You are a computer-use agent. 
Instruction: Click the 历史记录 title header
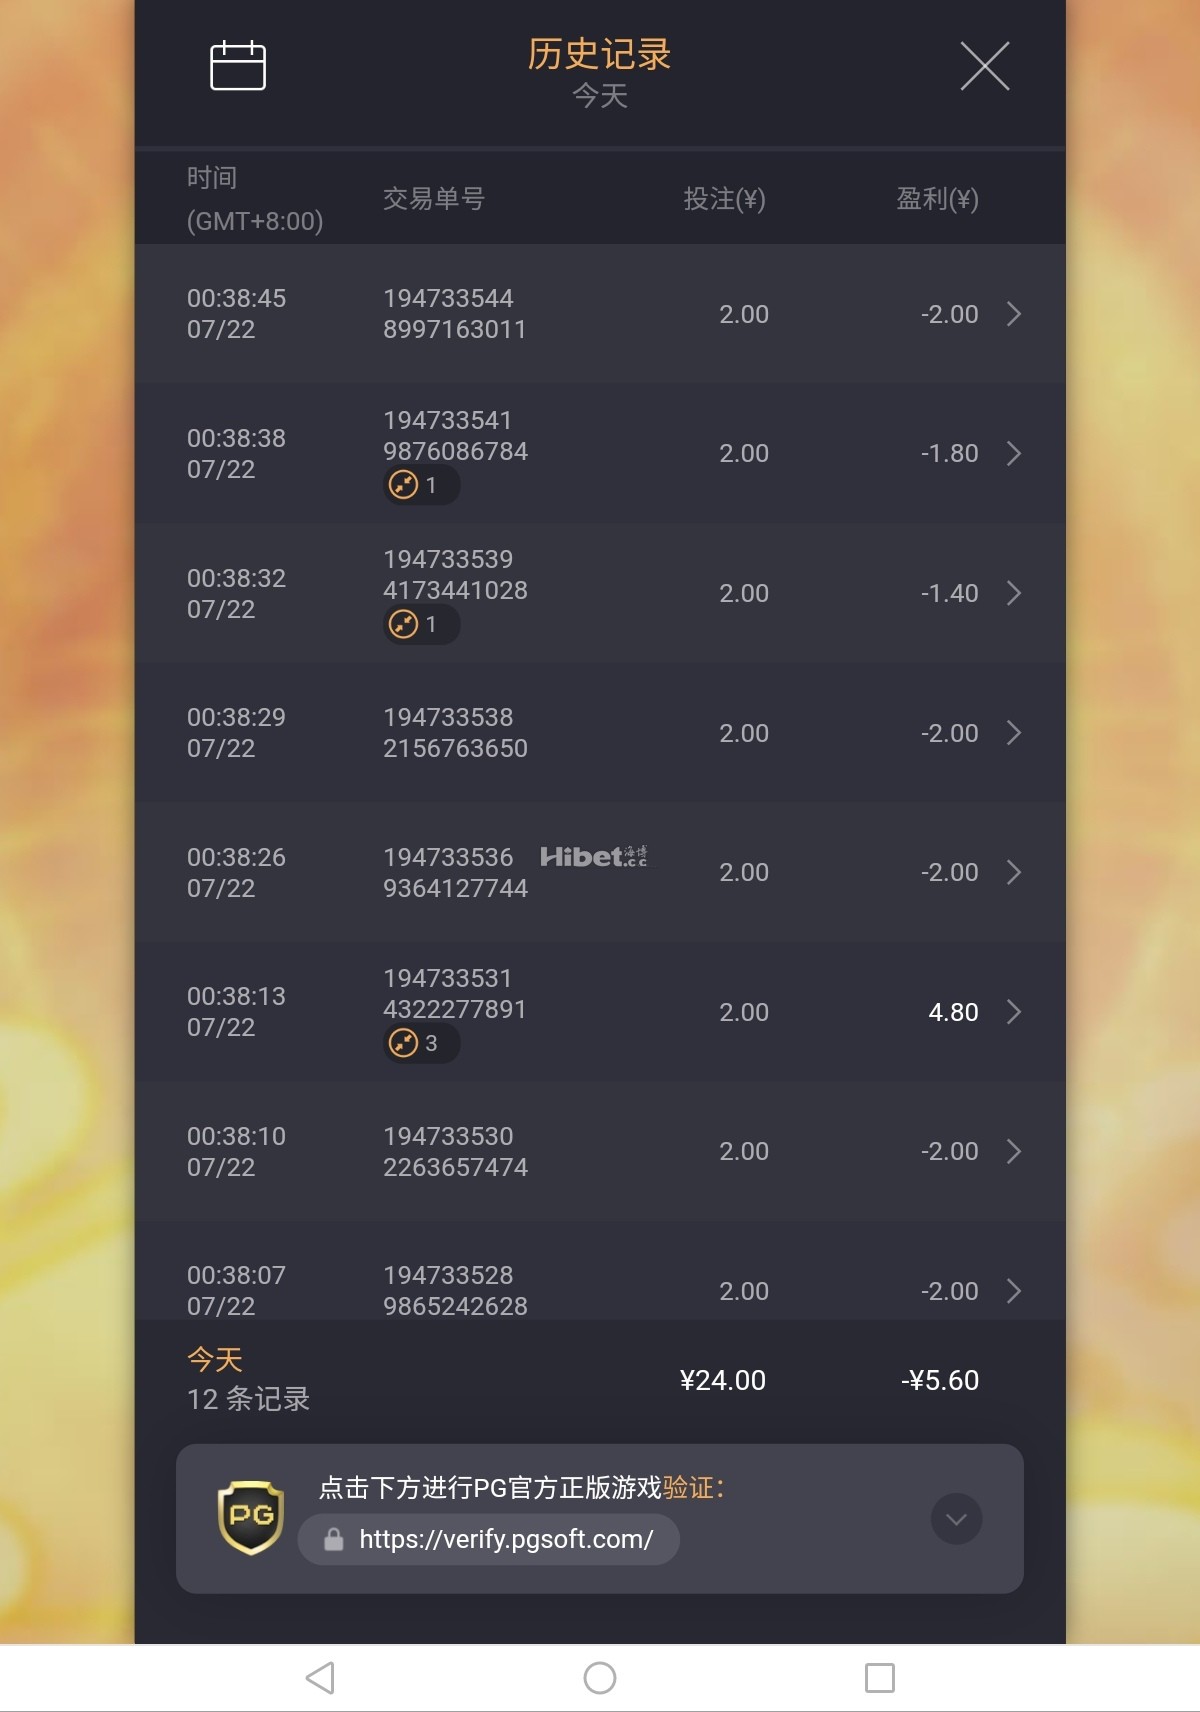(599, 55)
